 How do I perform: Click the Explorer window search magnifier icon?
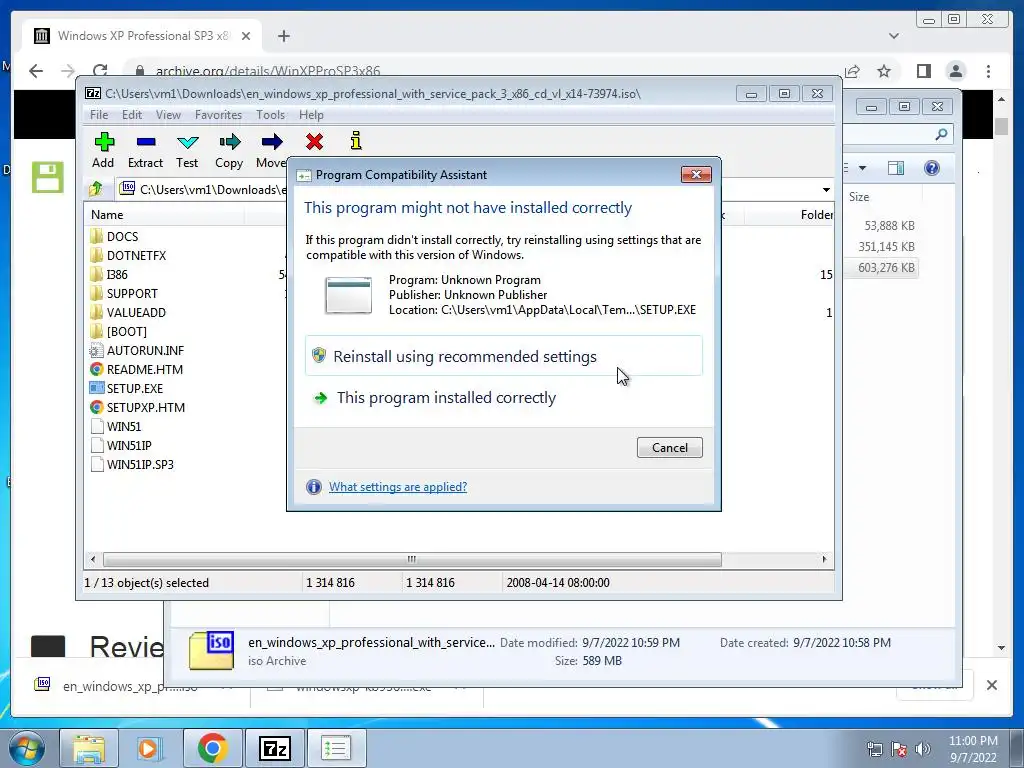941,134
